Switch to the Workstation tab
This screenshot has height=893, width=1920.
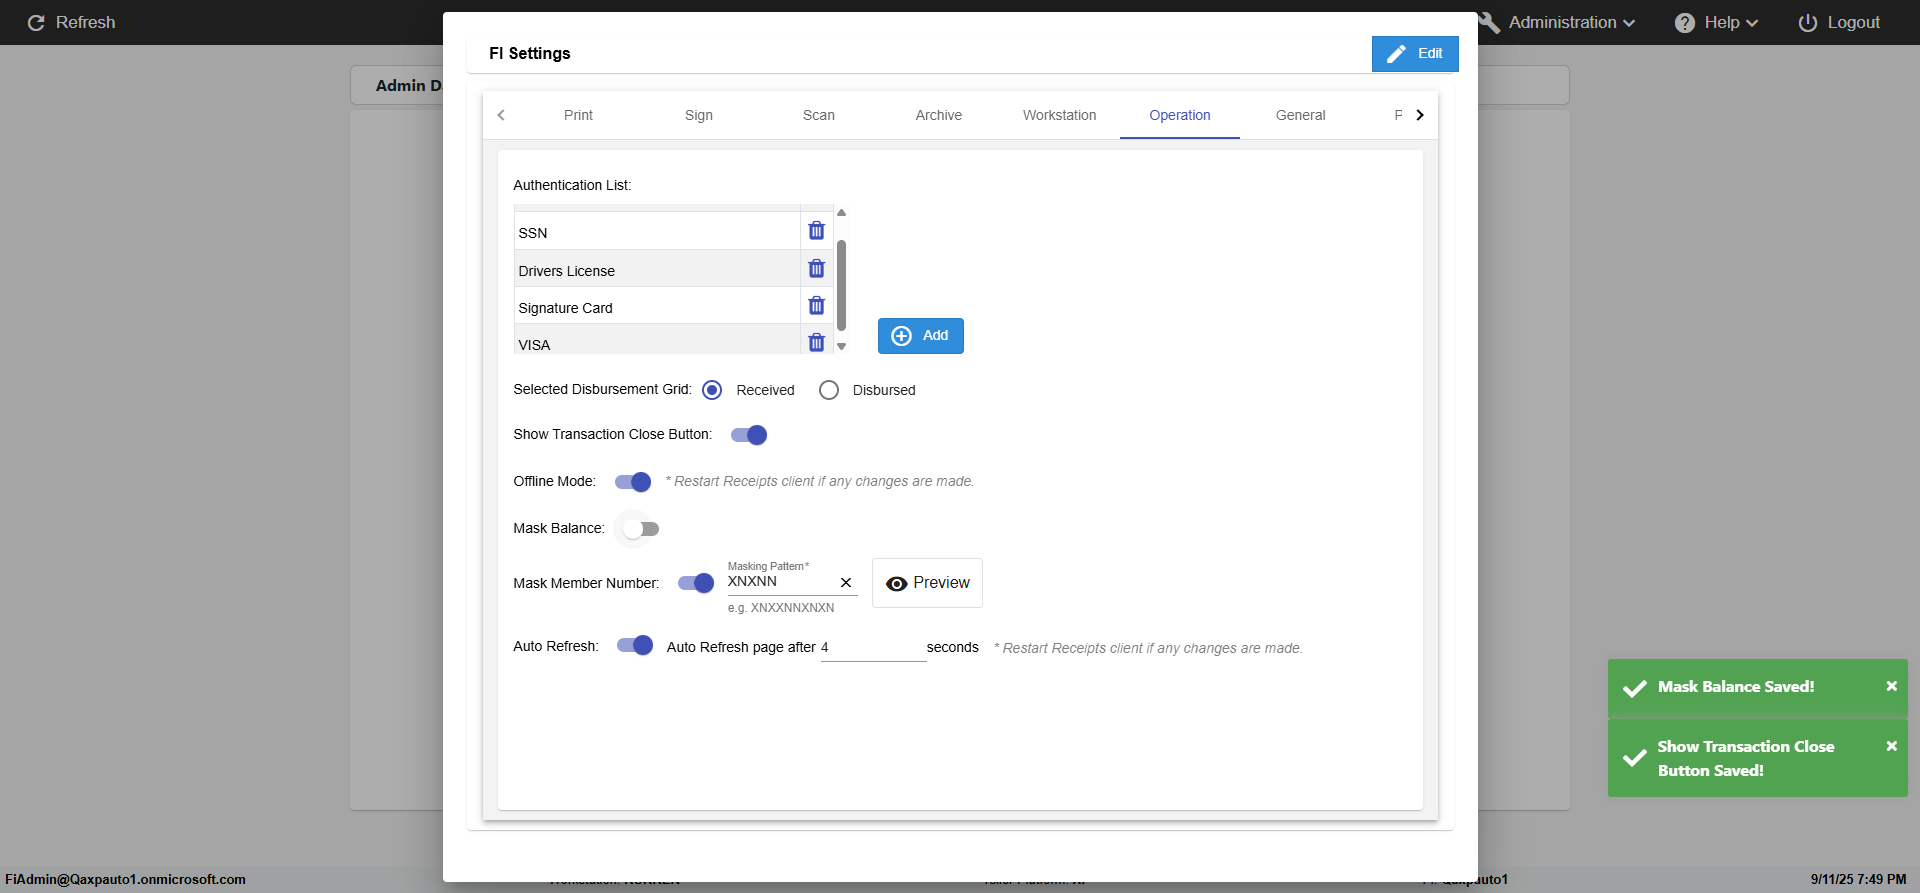point(1059,116)
